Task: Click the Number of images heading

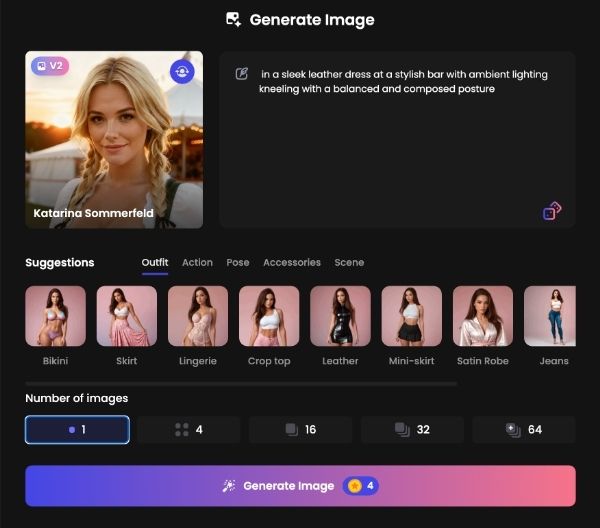Action: tap(77, 398)
